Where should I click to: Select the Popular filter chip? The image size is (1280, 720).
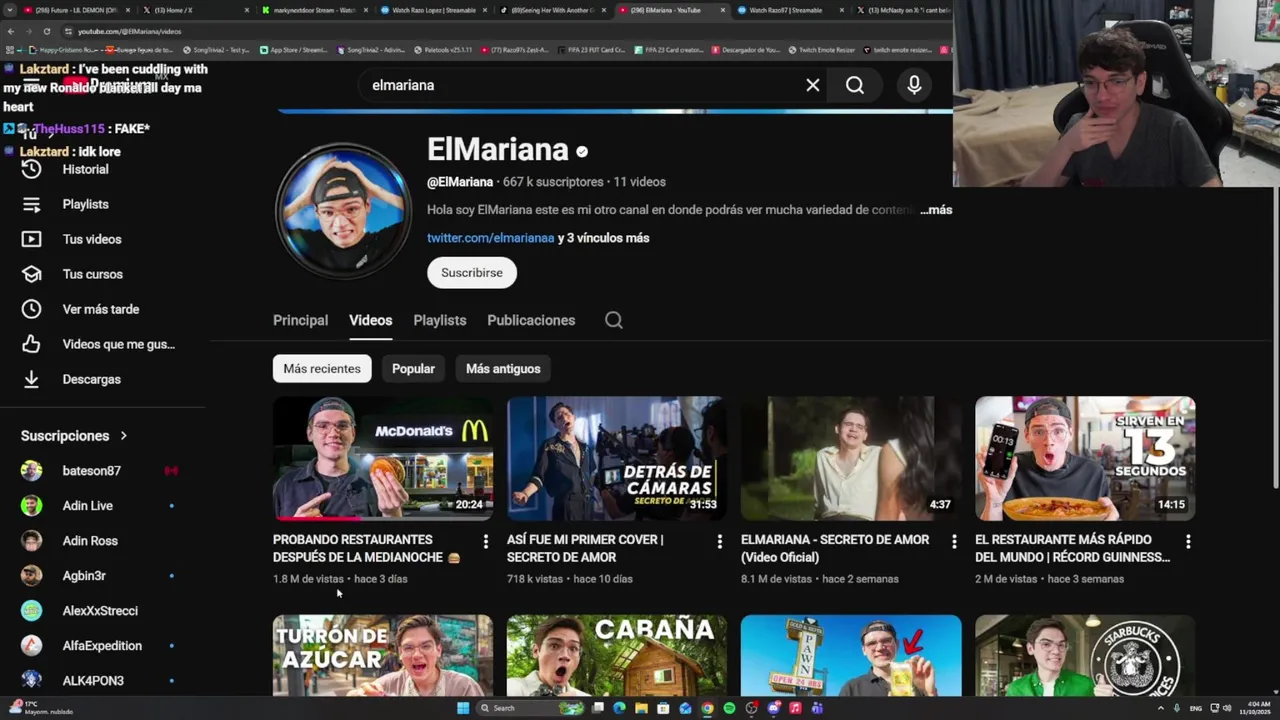(x=413, y=369)
